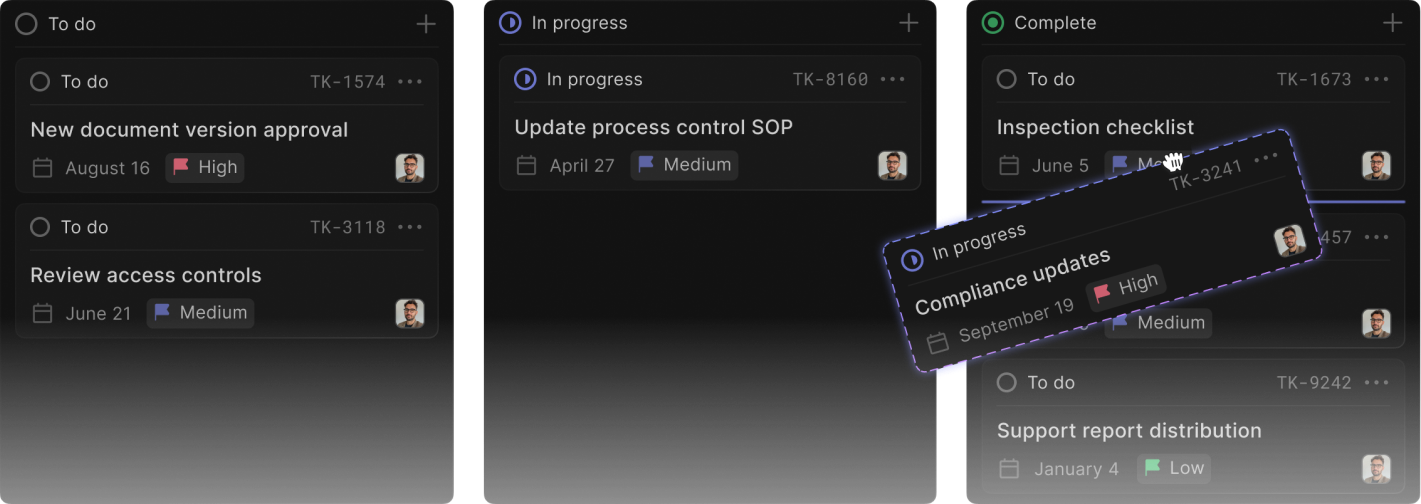Open the more options menu for TK-8160
The height and width of the screenshot is (504, 1421).
pos(893,80)
